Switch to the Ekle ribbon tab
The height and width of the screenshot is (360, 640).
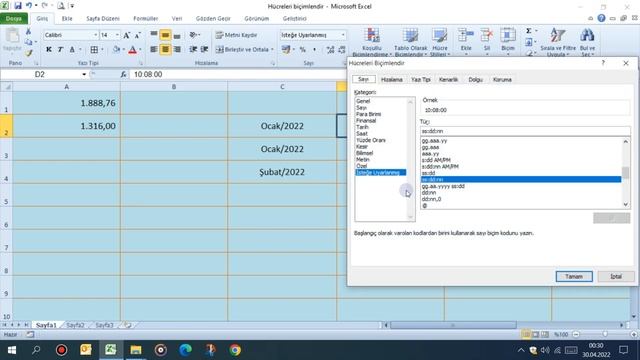(67, 18)
